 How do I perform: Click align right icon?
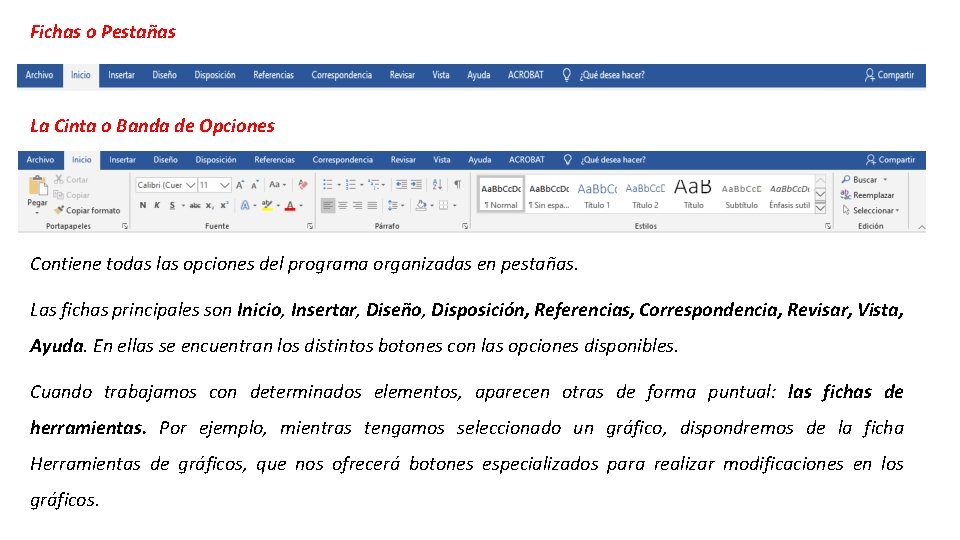coord(358,205)
